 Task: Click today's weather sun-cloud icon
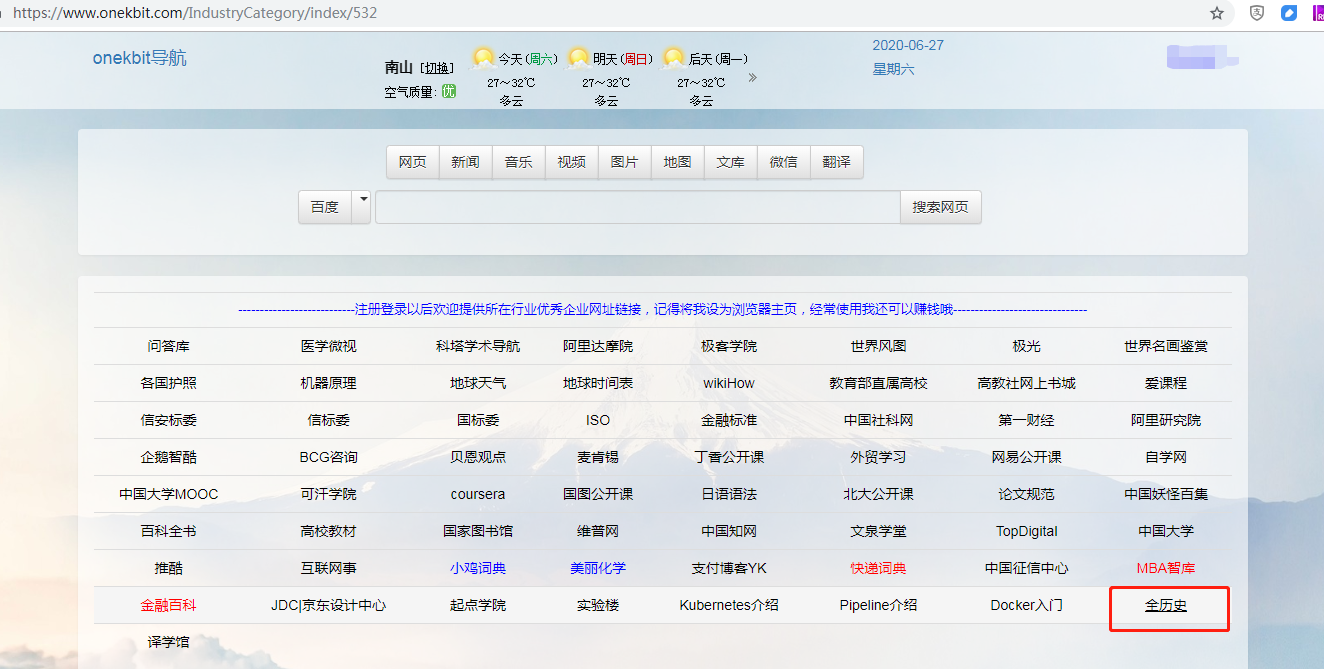click(484, 58)
